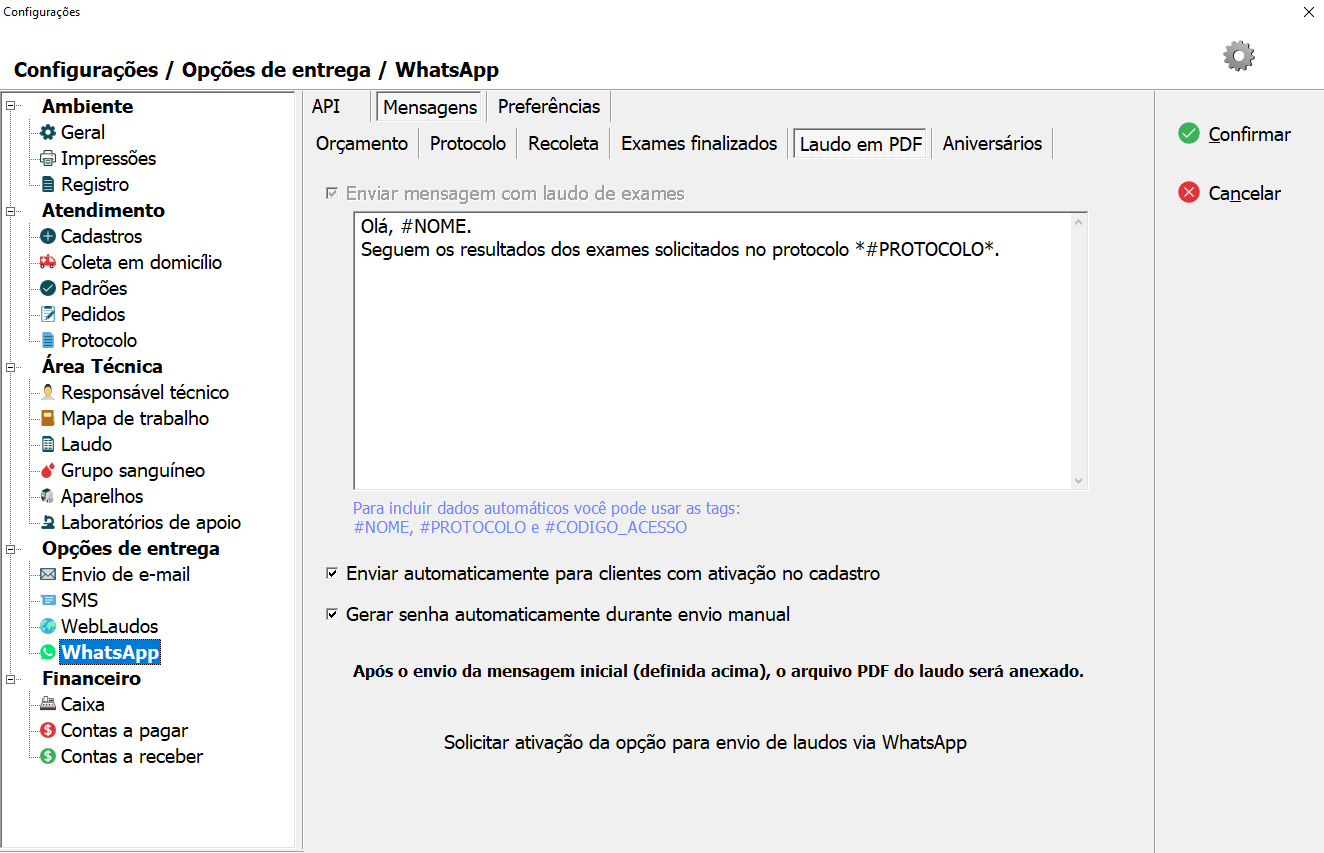The width and height of the screenshot is (1324, 853).
Task: Click the Laudo report icon in tree
Action: (48, 444)
